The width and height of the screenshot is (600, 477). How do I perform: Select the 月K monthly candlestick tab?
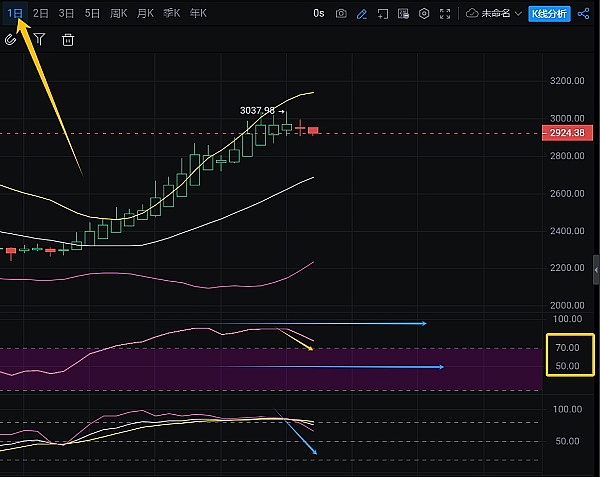click(145, 14)
